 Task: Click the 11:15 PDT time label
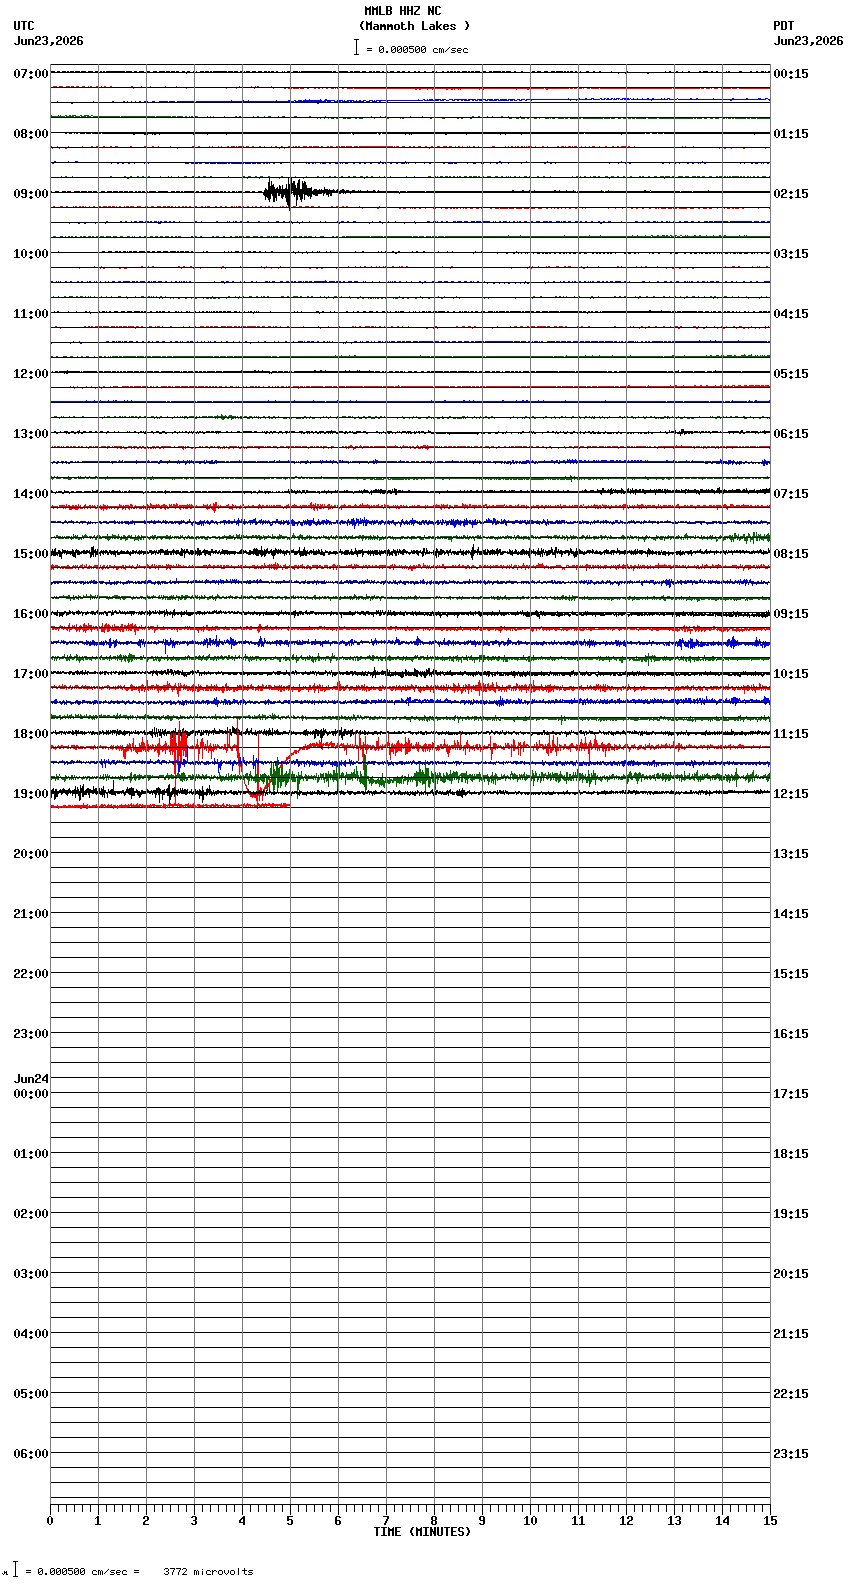click(x=791, y=734)
